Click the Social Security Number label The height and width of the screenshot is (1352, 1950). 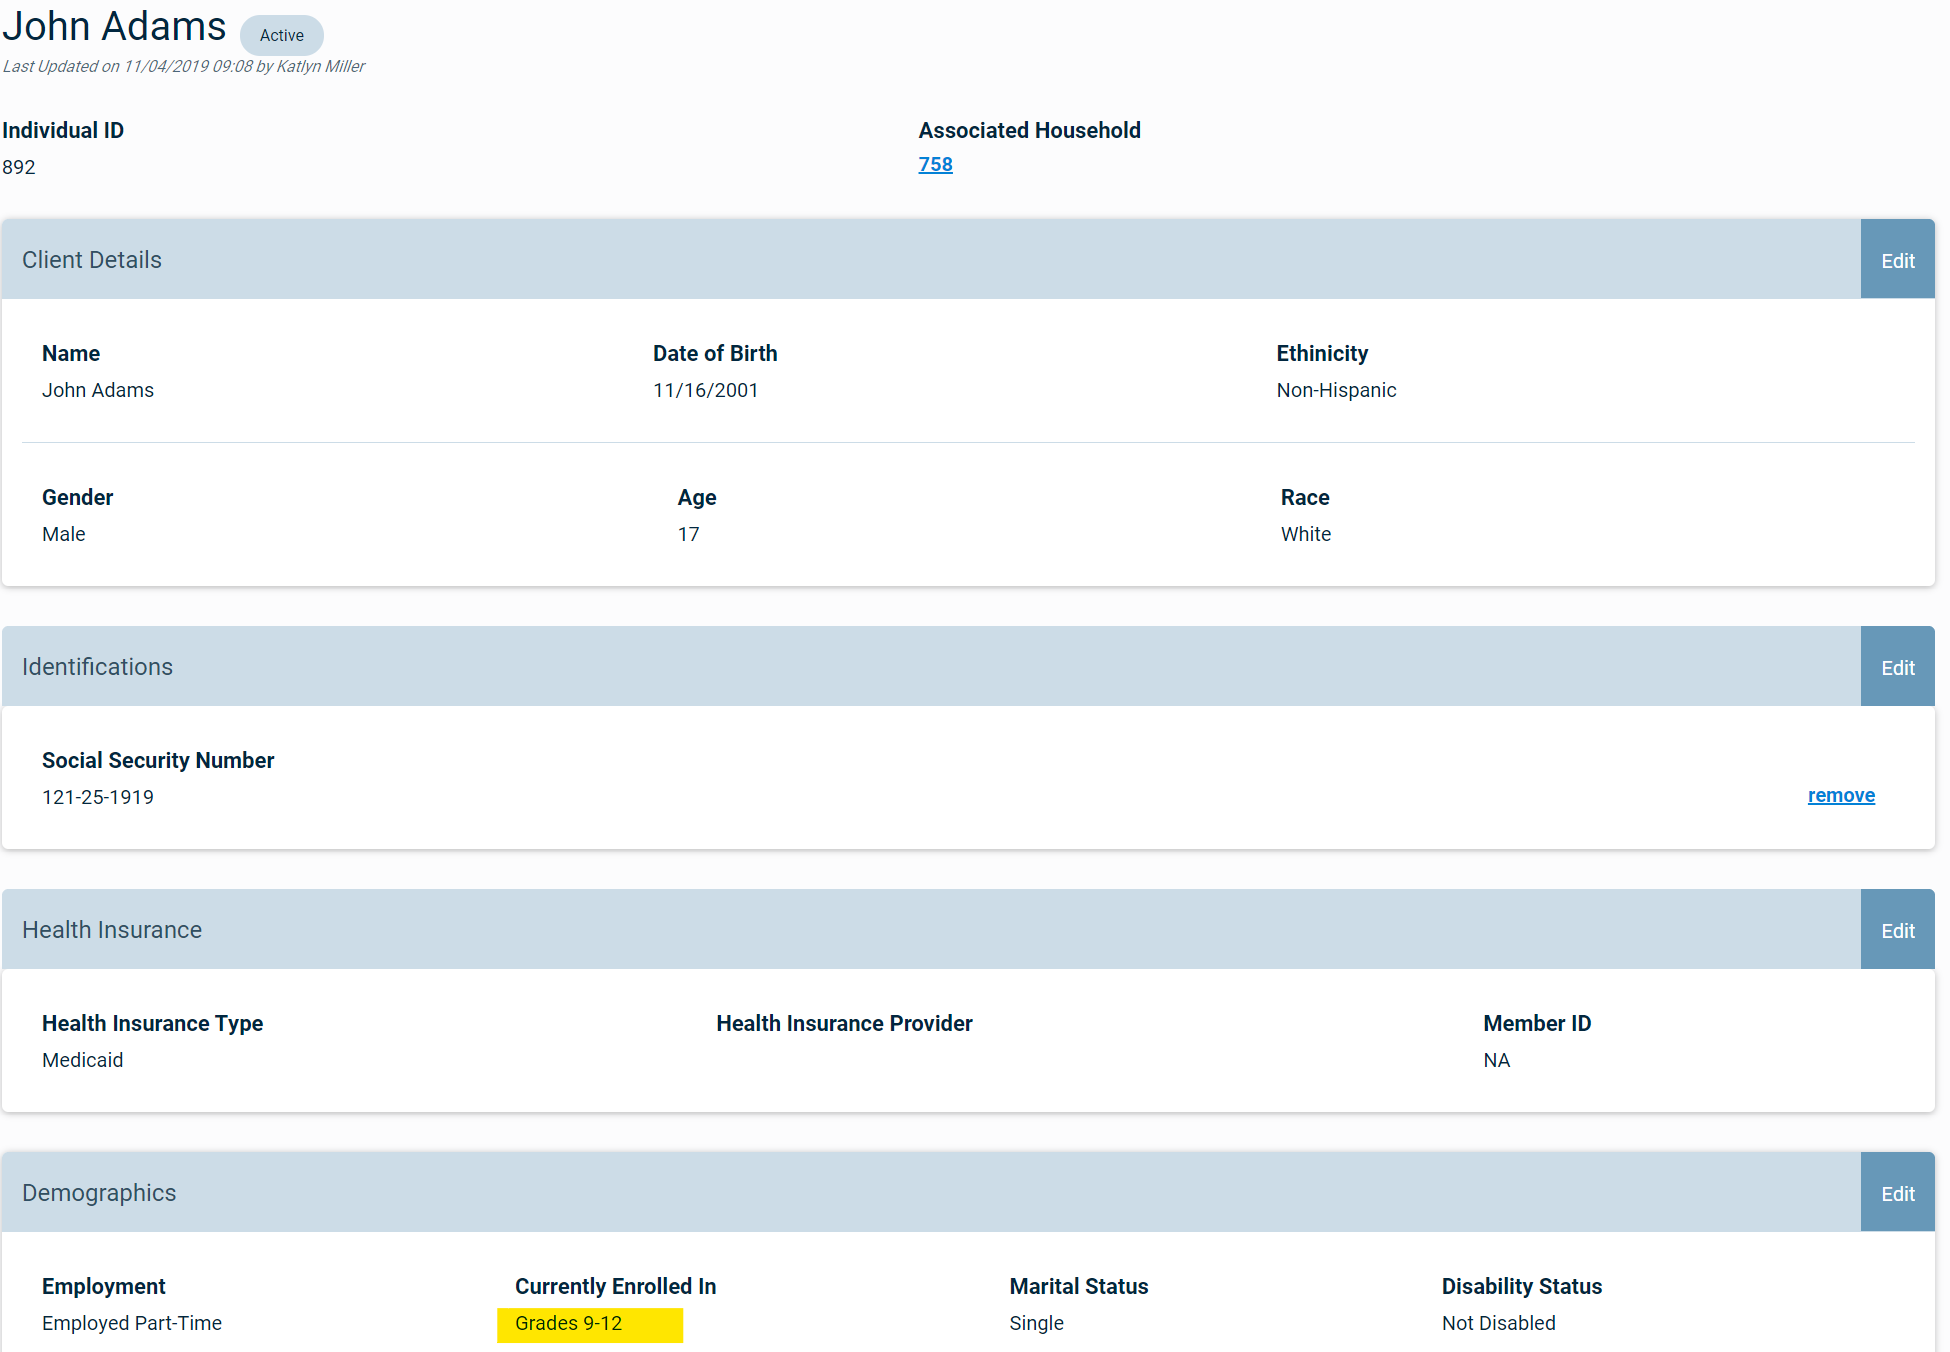pyautogui.click(x=158, y=760)
